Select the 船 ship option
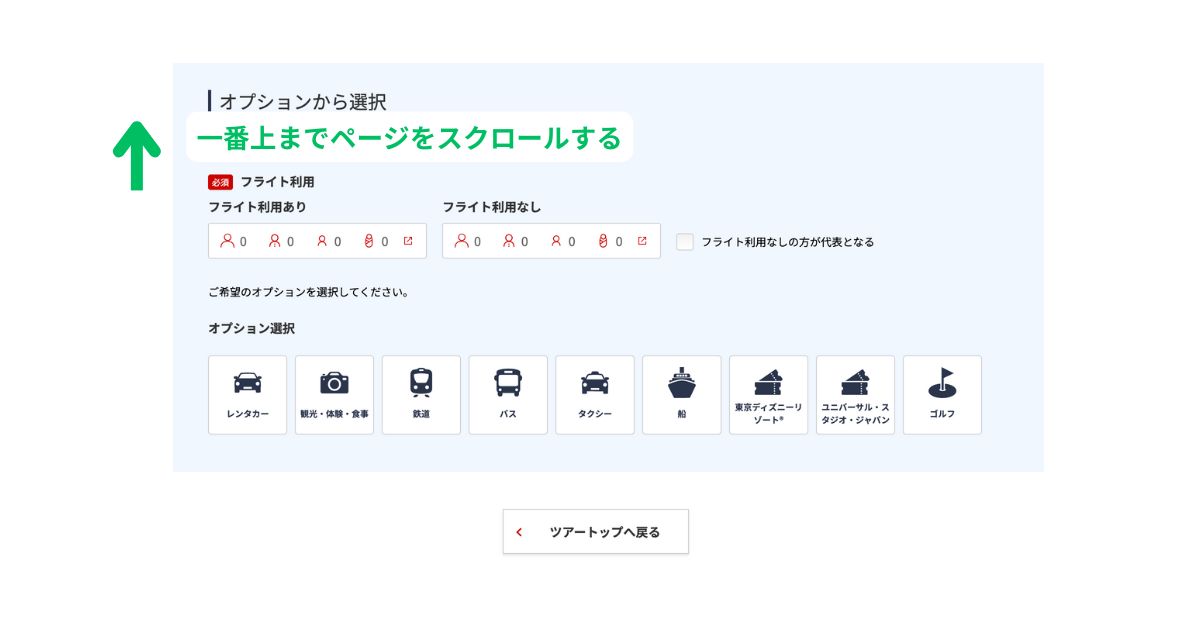1200x630 pixels. click(x=682, y=395)
